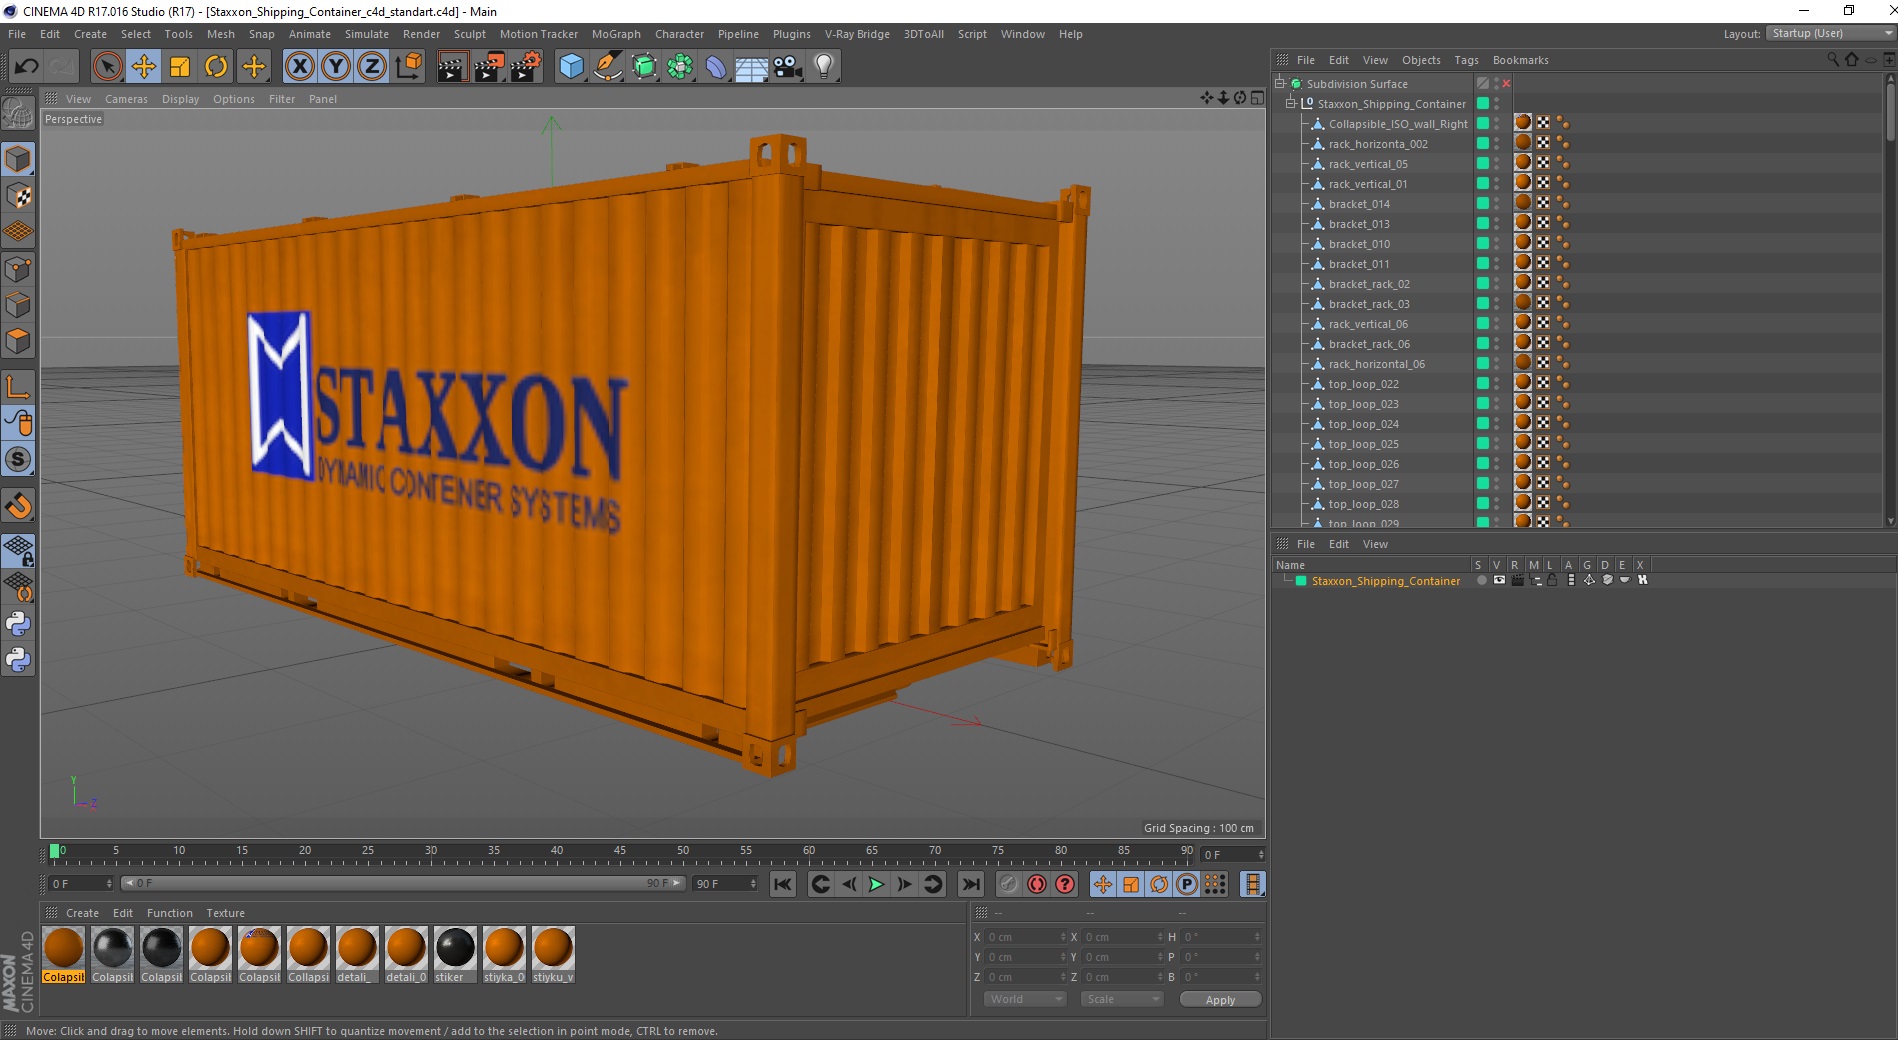1898x1040 pixels.
Task: Open the Layout dropdown Startup (User)
Action: (1830, 33)
